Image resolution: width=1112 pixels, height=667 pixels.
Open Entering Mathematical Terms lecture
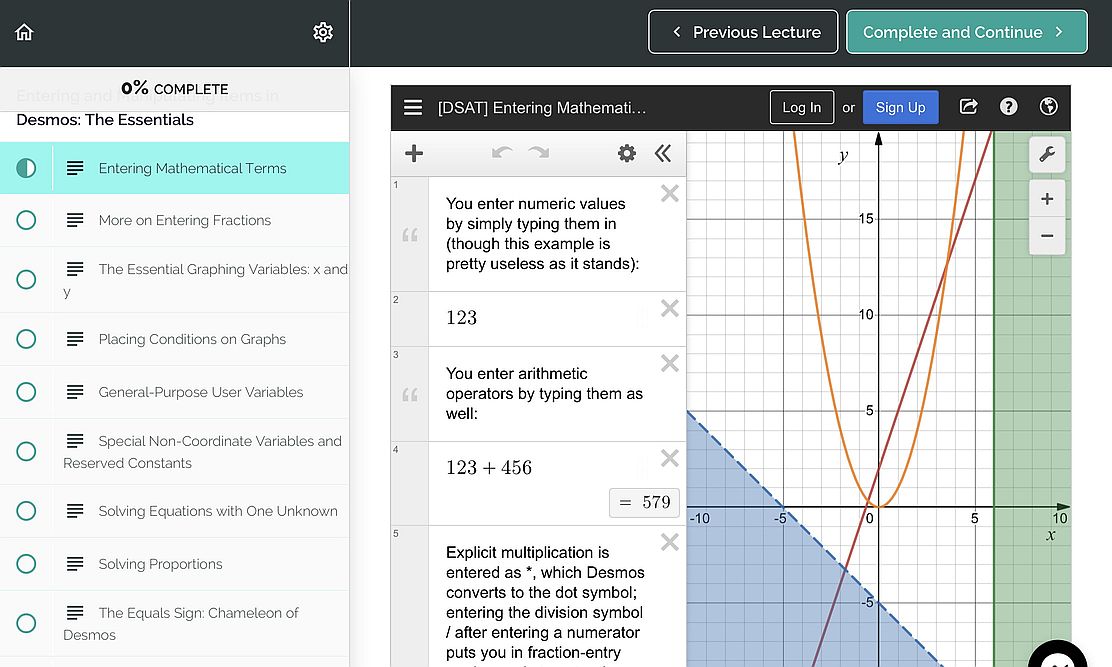174,168
